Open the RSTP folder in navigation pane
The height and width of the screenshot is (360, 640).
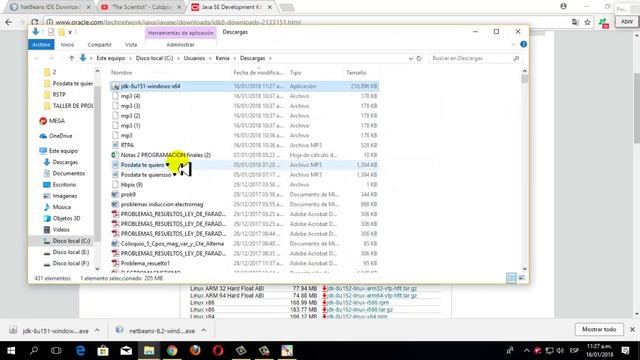(54, 94)
